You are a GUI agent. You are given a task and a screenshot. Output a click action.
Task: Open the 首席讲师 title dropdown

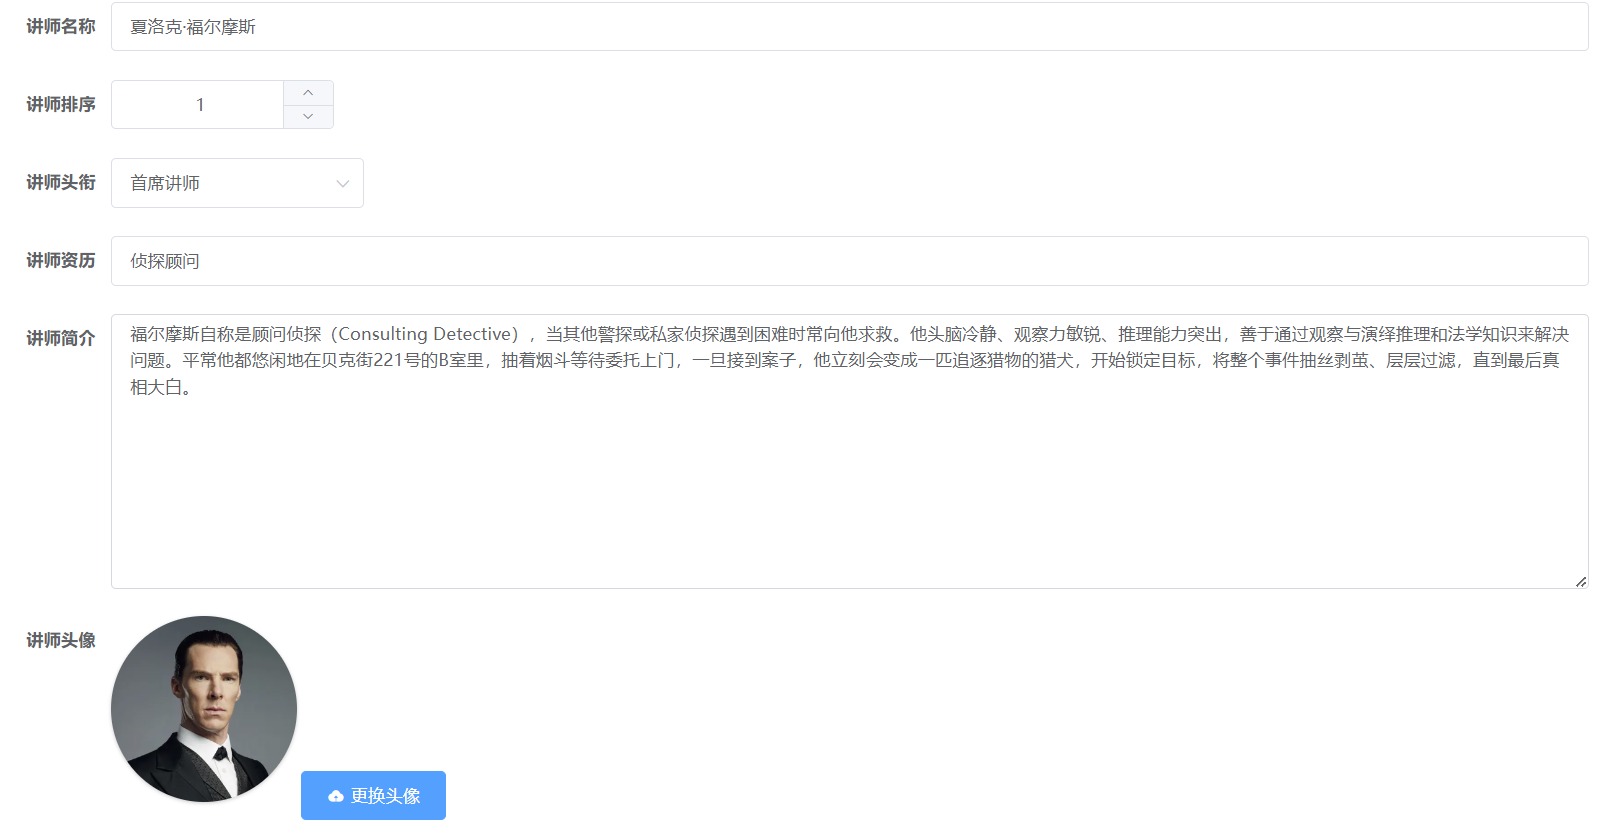pos(236,183)
